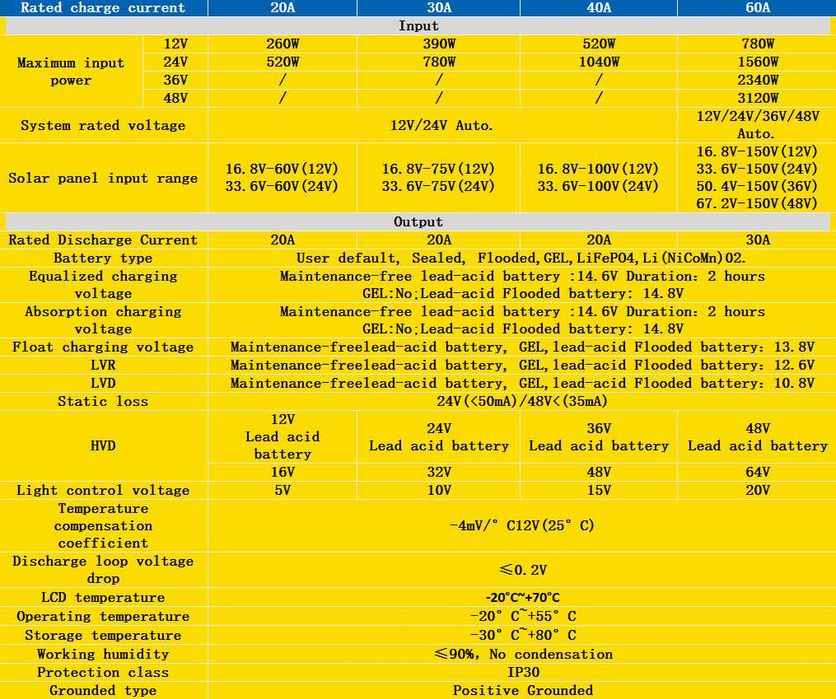Viewport: 836px width, 699px height.
Task: Click the 'Absorption charging voltage' label
Action: click(x=103, y=320)
